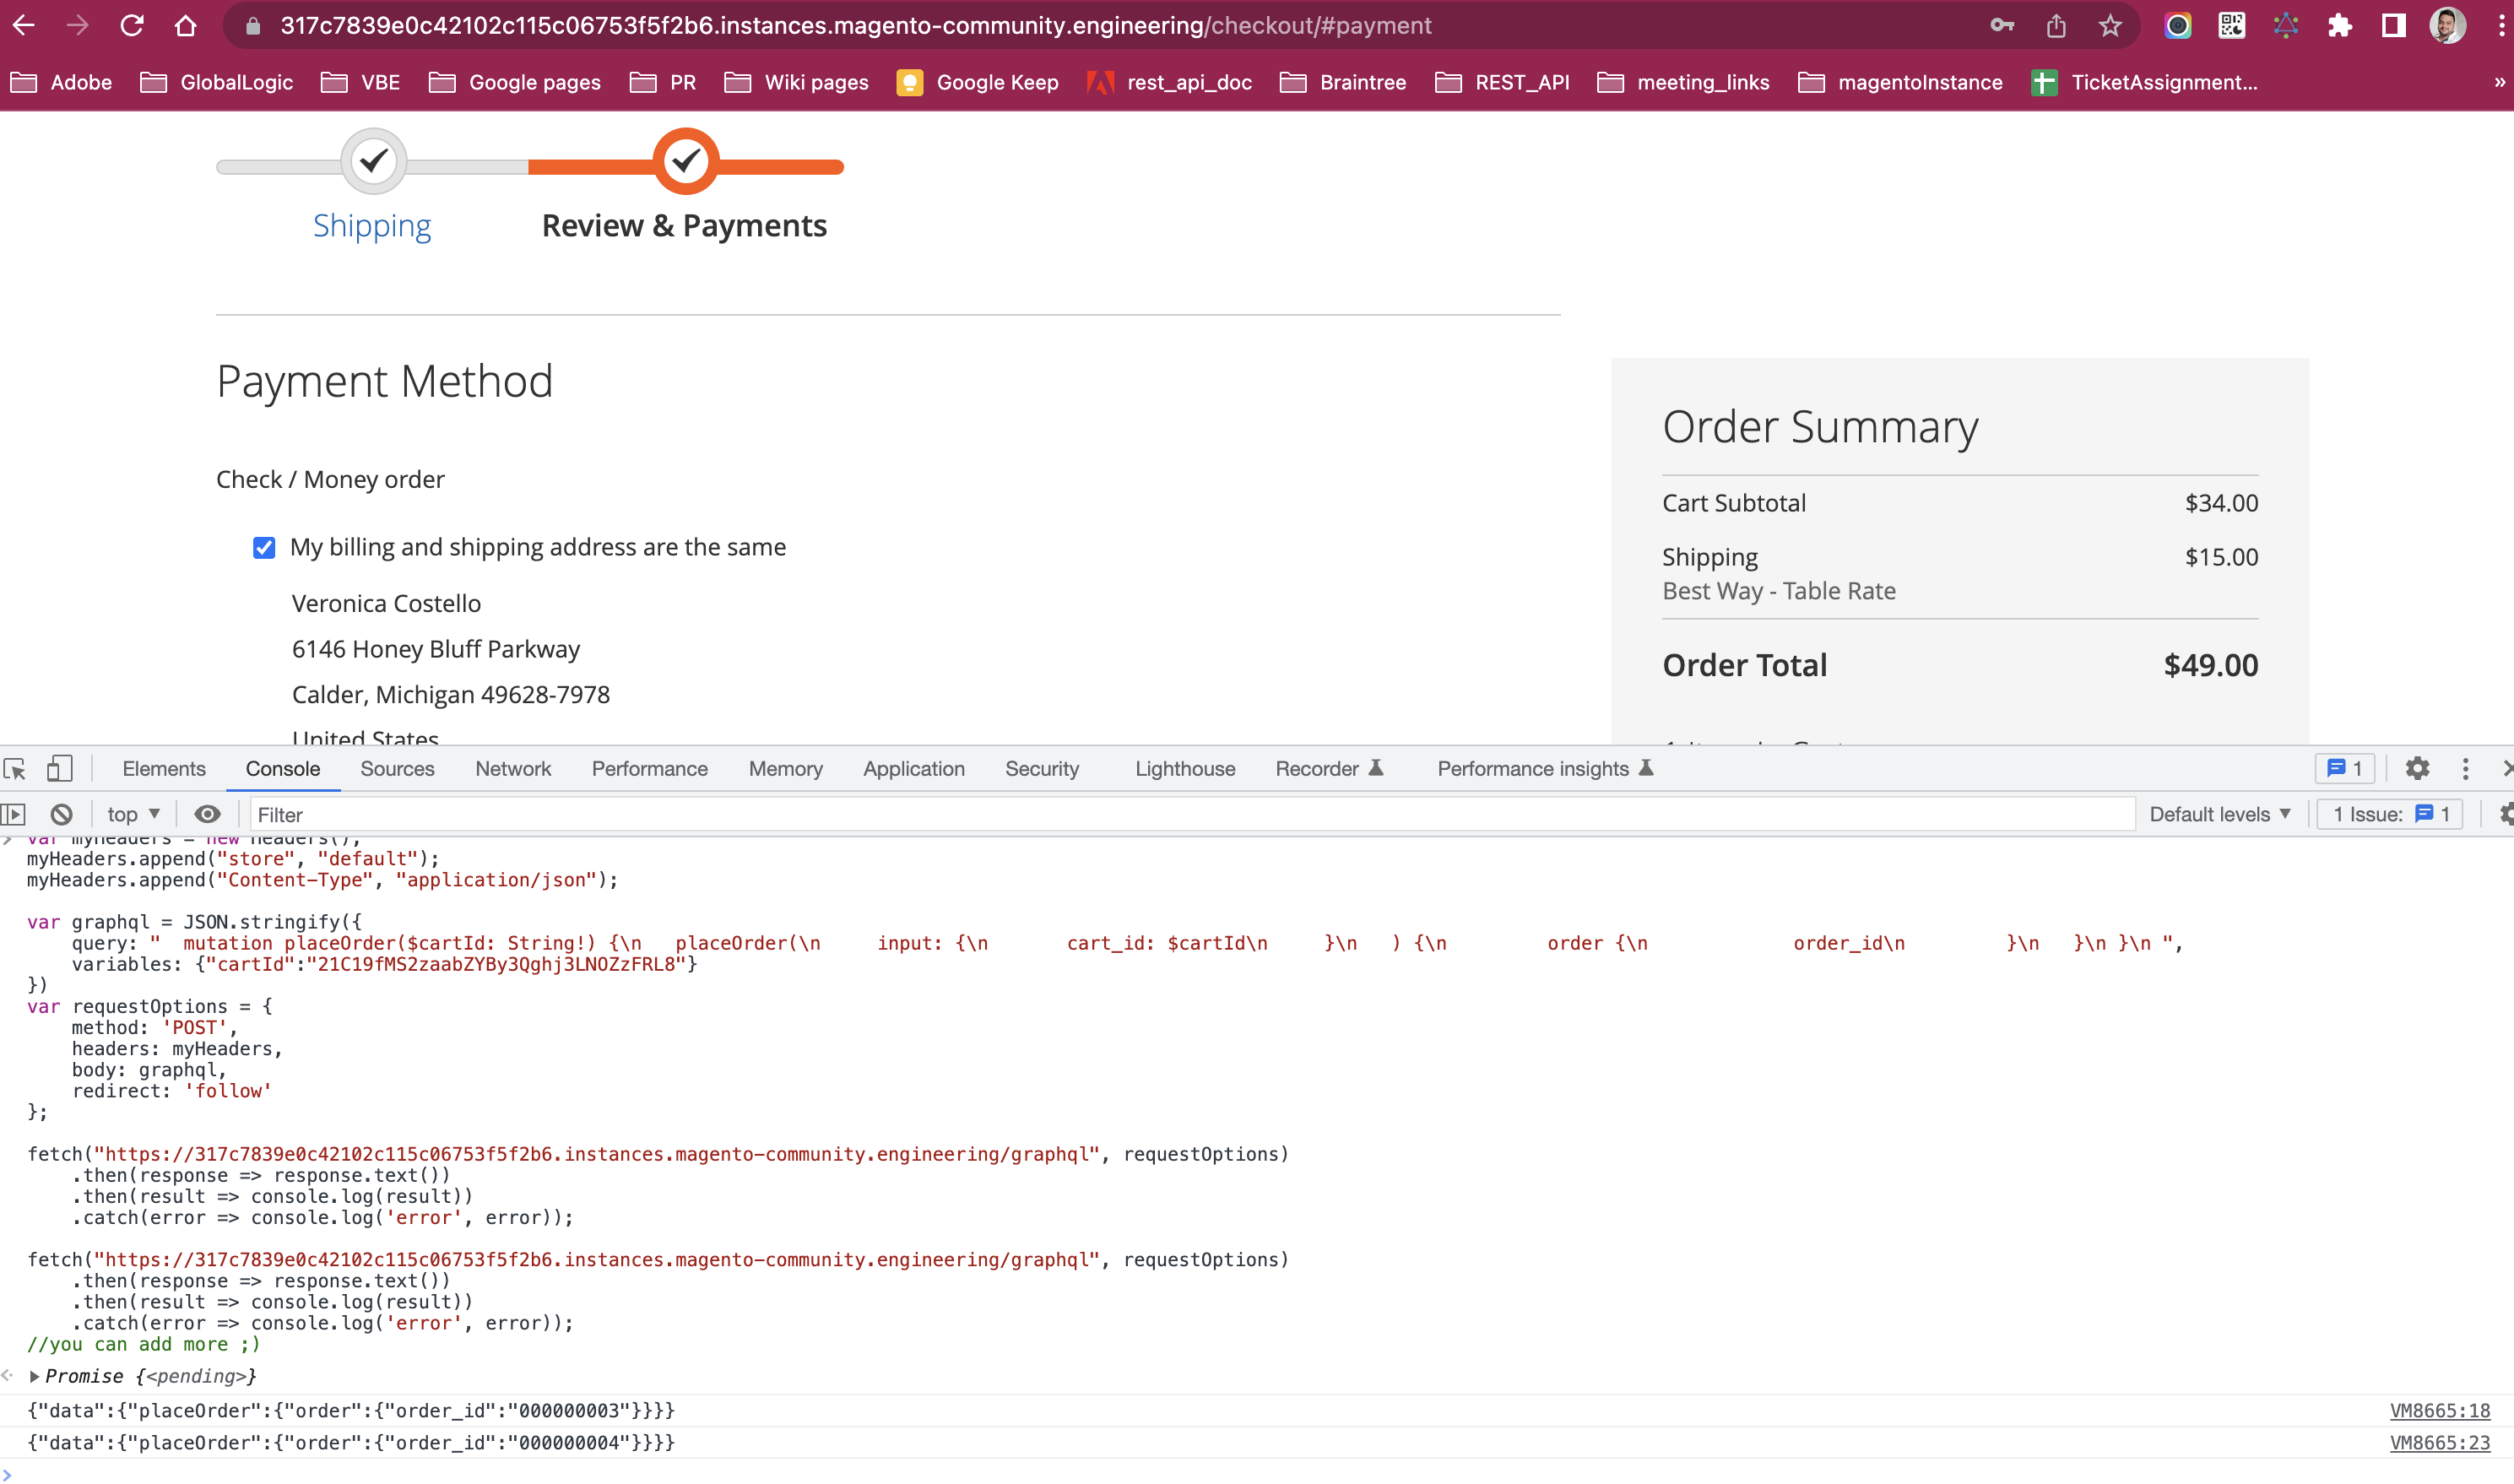The width and height of the screenshot is (2514, 1484).
Task: Bookmark this page with the star icon
Action: pos(2110,26)
